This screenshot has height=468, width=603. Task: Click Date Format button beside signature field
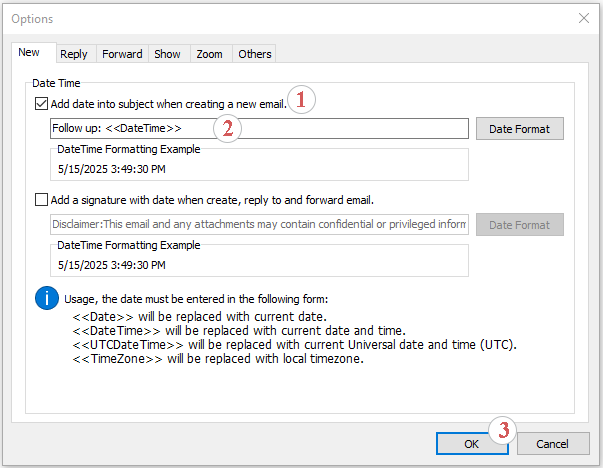coord(519,225)
